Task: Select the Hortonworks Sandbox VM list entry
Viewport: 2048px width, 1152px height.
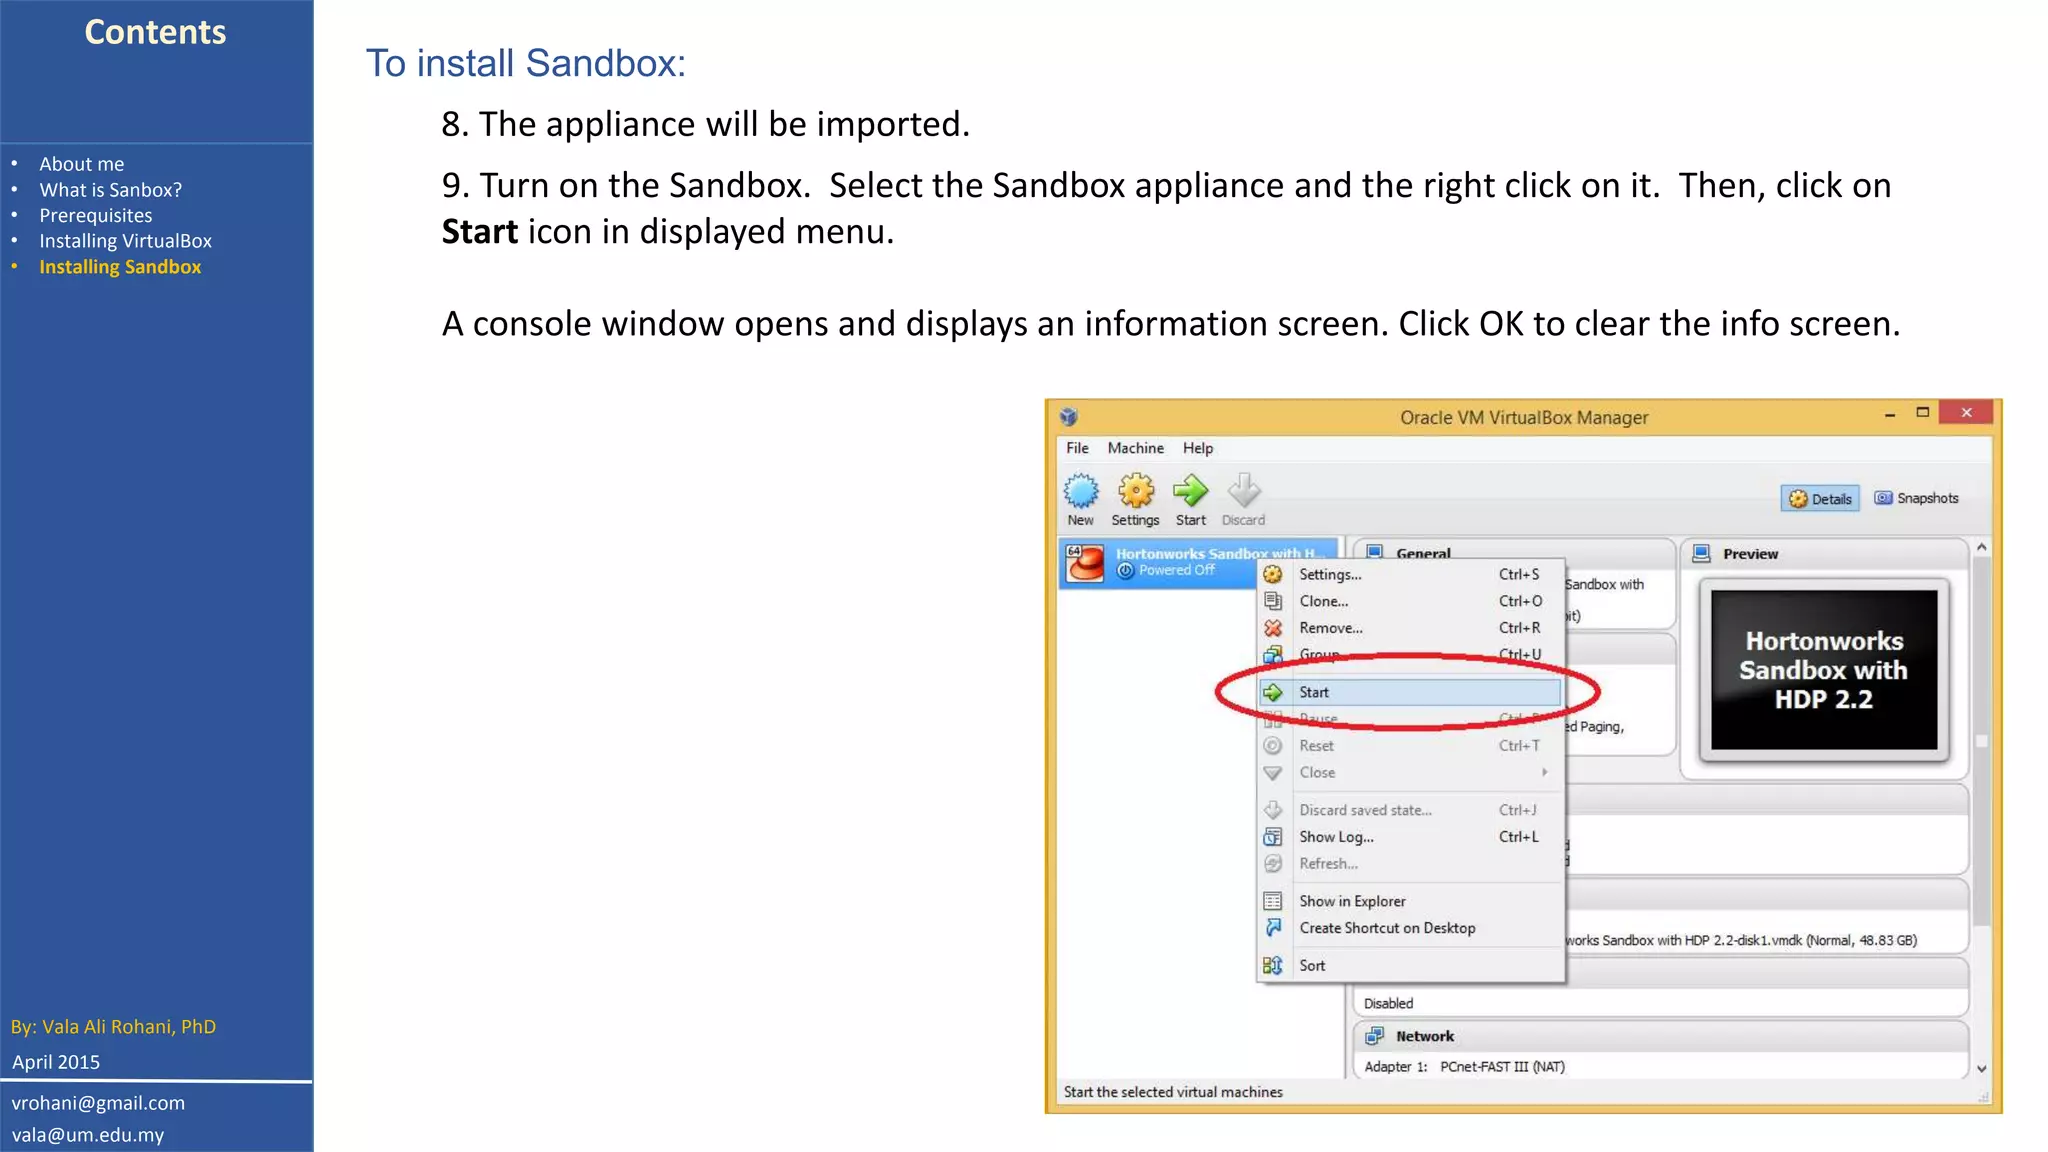Action: coord(1198,563)
